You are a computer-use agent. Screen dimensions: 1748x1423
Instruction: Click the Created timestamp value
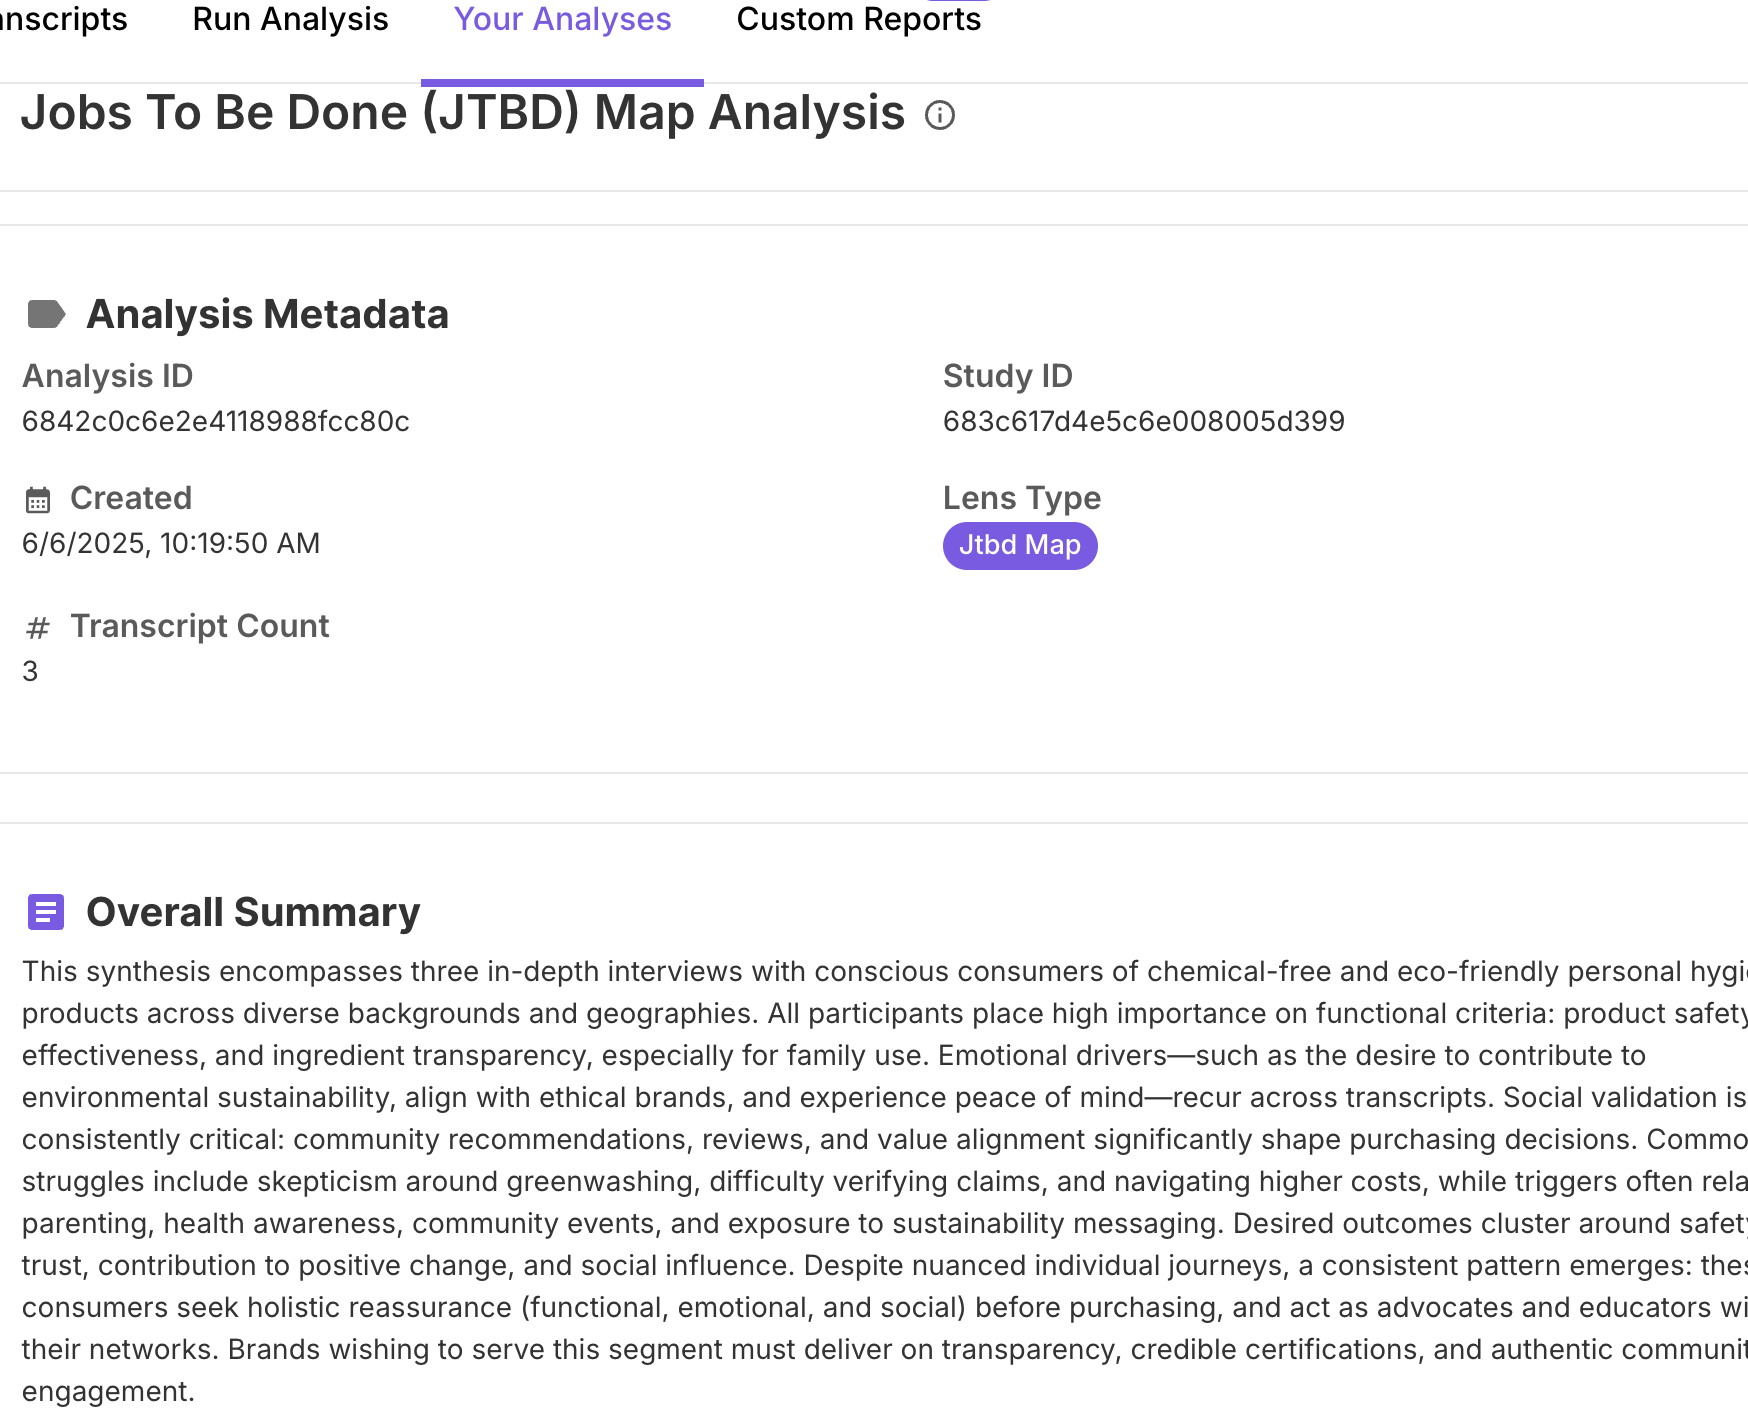(x=171, y=543)
